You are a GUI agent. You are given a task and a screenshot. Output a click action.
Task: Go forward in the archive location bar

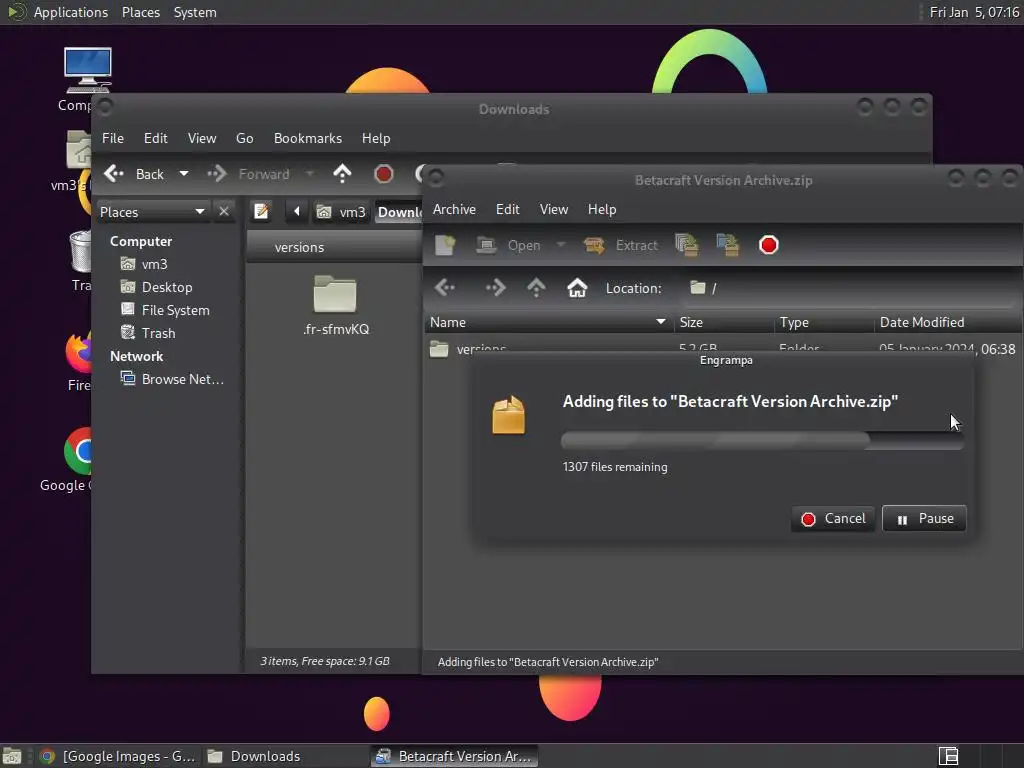(x=495, y=287)
